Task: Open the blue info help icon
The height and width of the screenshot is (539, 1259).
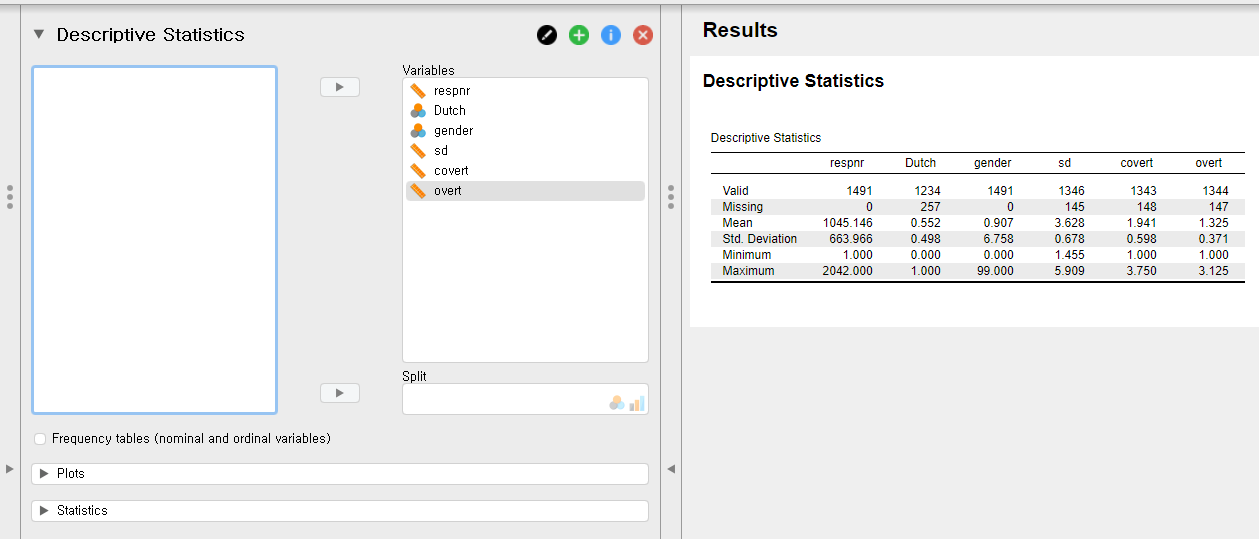Action: coord(611,35)
